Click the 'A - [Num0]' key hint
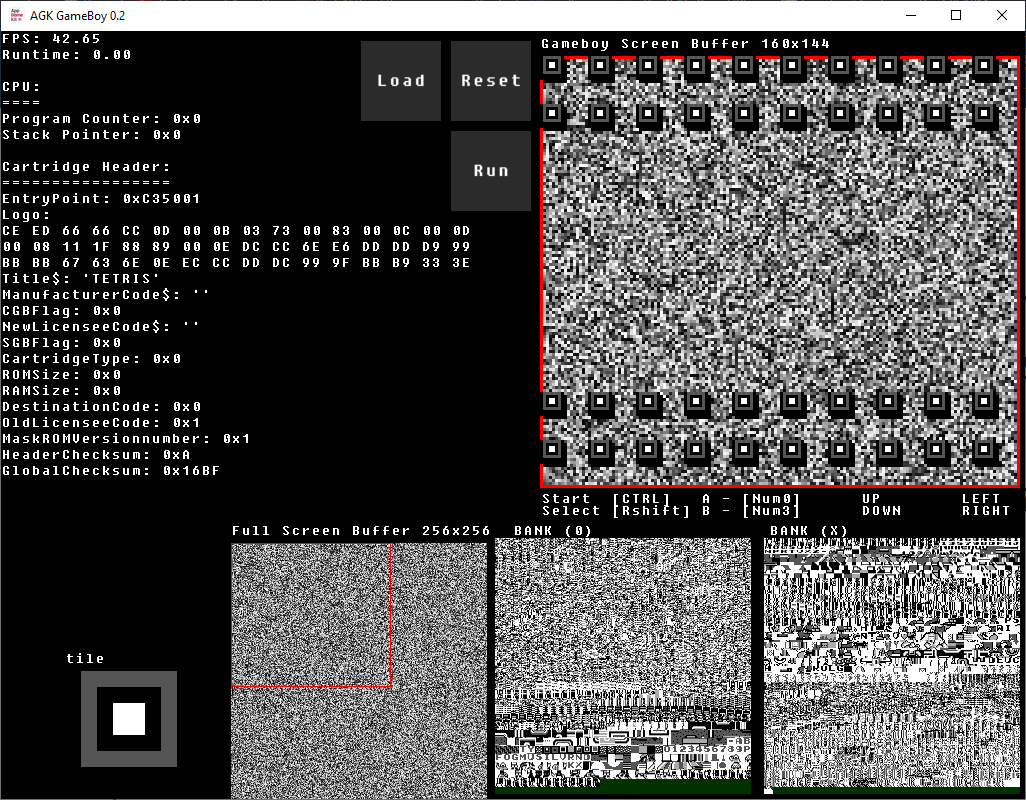 [751, 498]
